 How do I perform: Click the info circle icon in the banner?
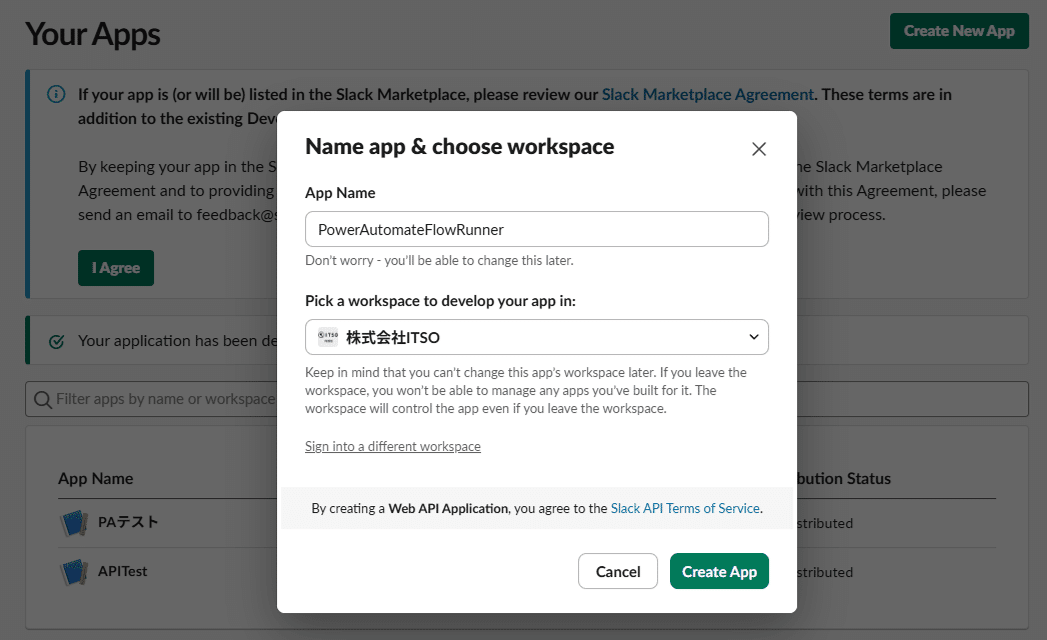[x=56, y=94]
